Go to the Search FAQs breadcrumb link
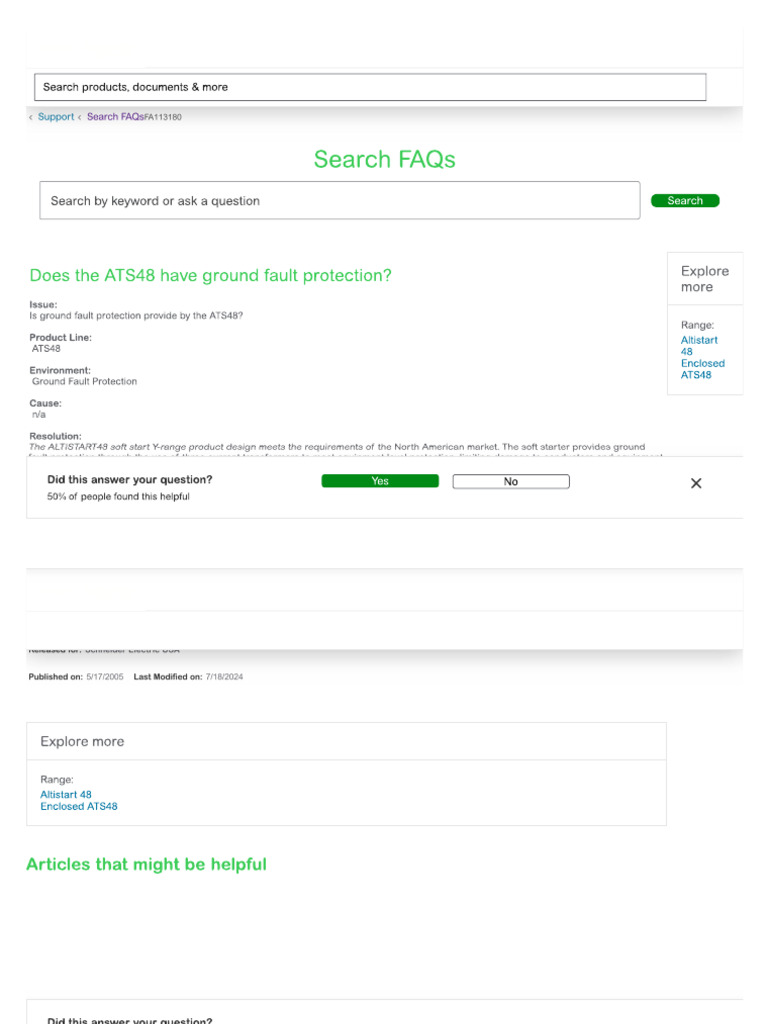The height and width of the screenshot is (1024, 768). (115, 117)
